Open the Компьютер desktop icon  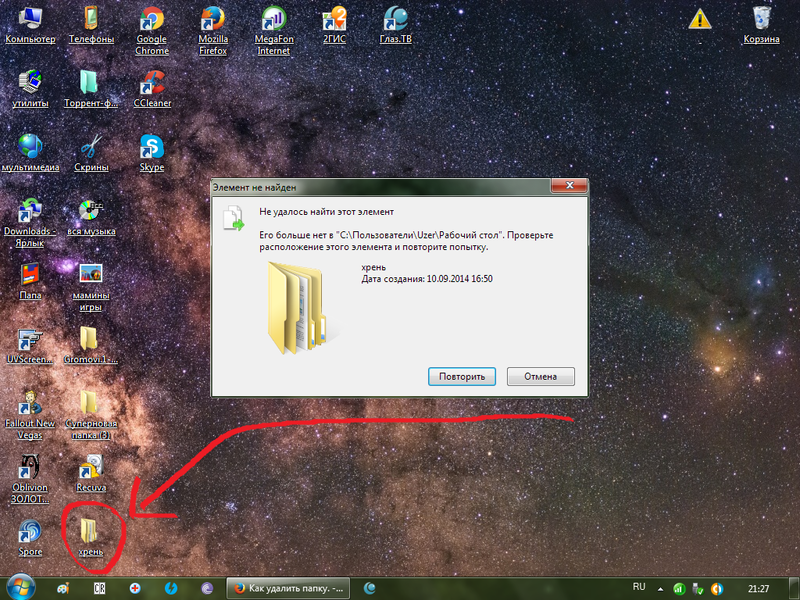pos(30,22)
